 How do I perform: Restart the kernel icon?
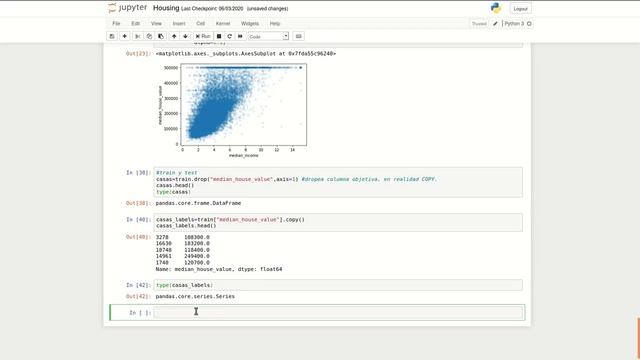click(x=229, y=36)
